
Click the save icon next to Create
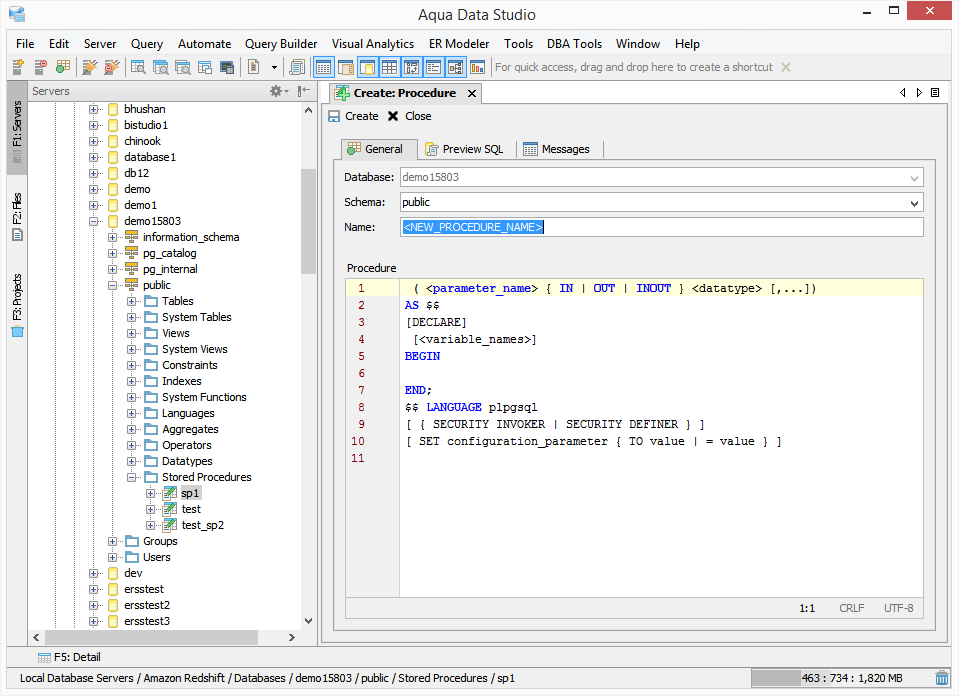point(334,116)
